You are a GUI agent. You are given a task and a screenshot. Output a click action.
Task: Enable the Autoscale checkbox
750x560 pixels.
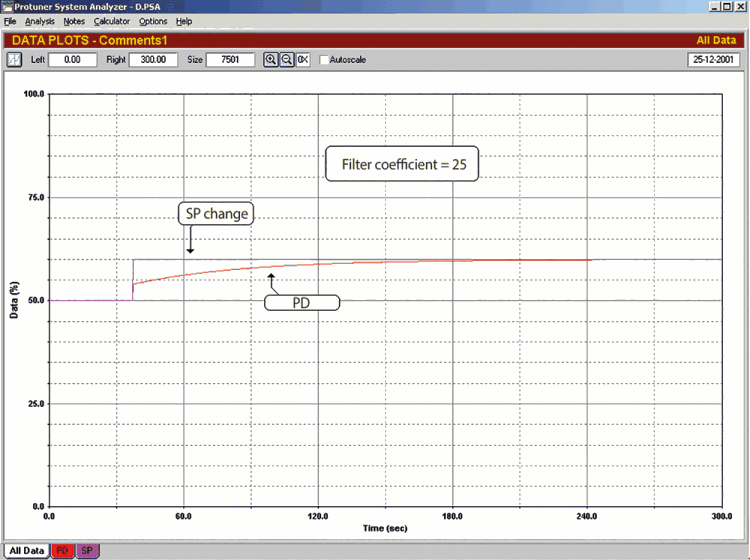pyautogui.click(x=323, y=60)
